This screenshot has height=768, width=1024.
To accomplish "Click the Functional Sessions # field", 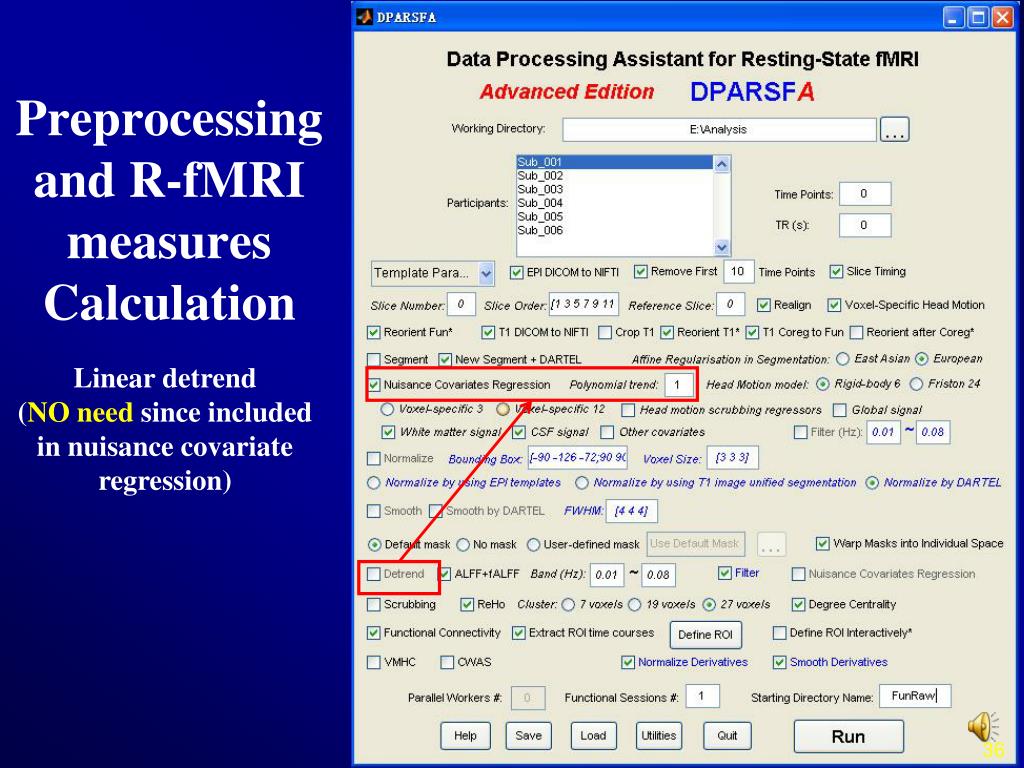I will click(702, 696).
